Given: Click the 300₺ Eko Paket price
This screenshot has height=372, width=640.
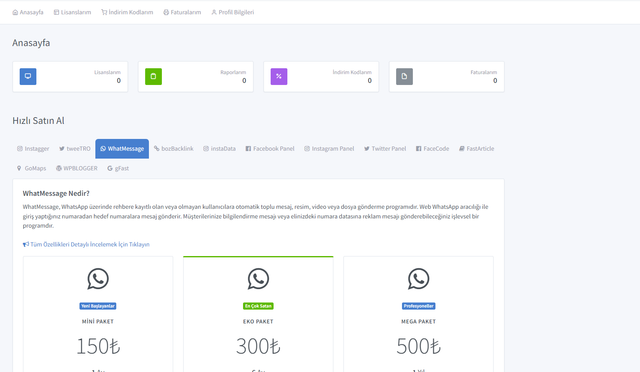Looking at the screenshot, I should [258, 346].
